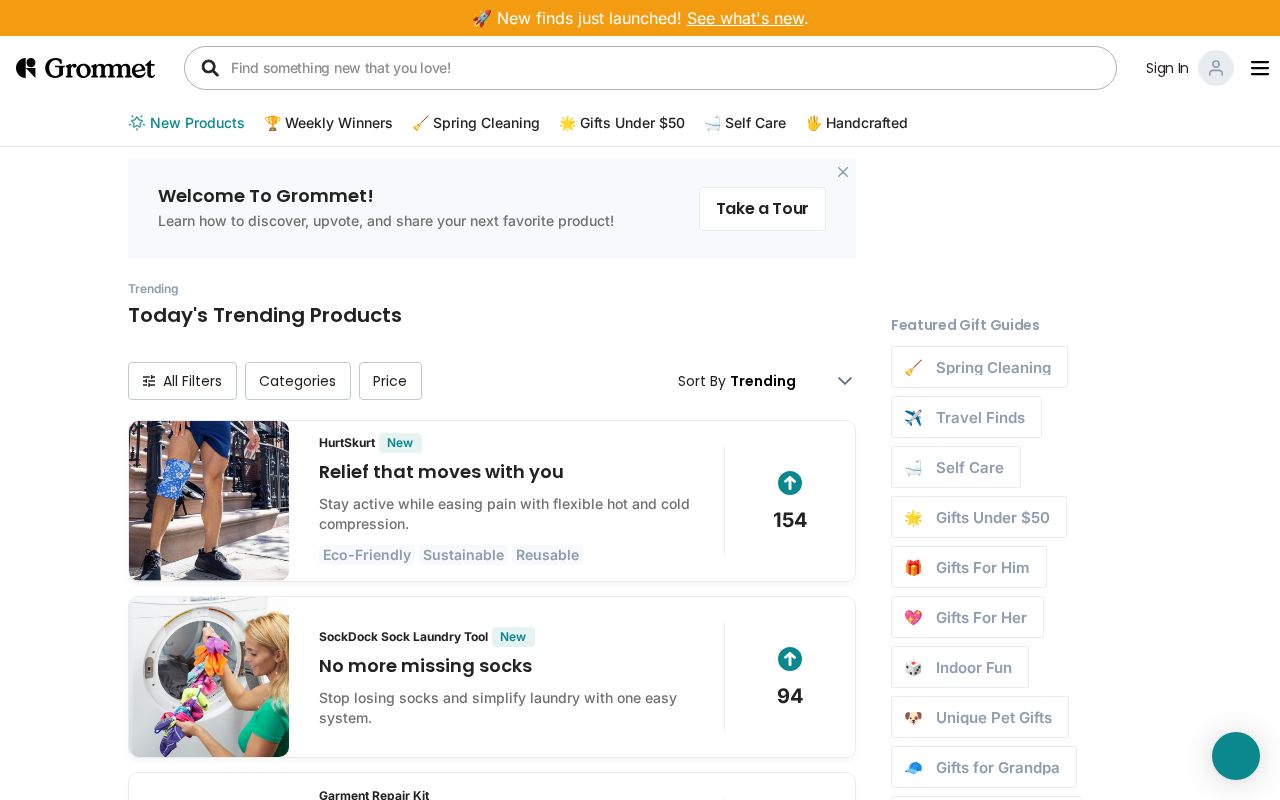Image resolution: width=1280 pixels, height=800 pixels.
Task: Go to the Weekly Winners tab
Action: coord(328,123)
